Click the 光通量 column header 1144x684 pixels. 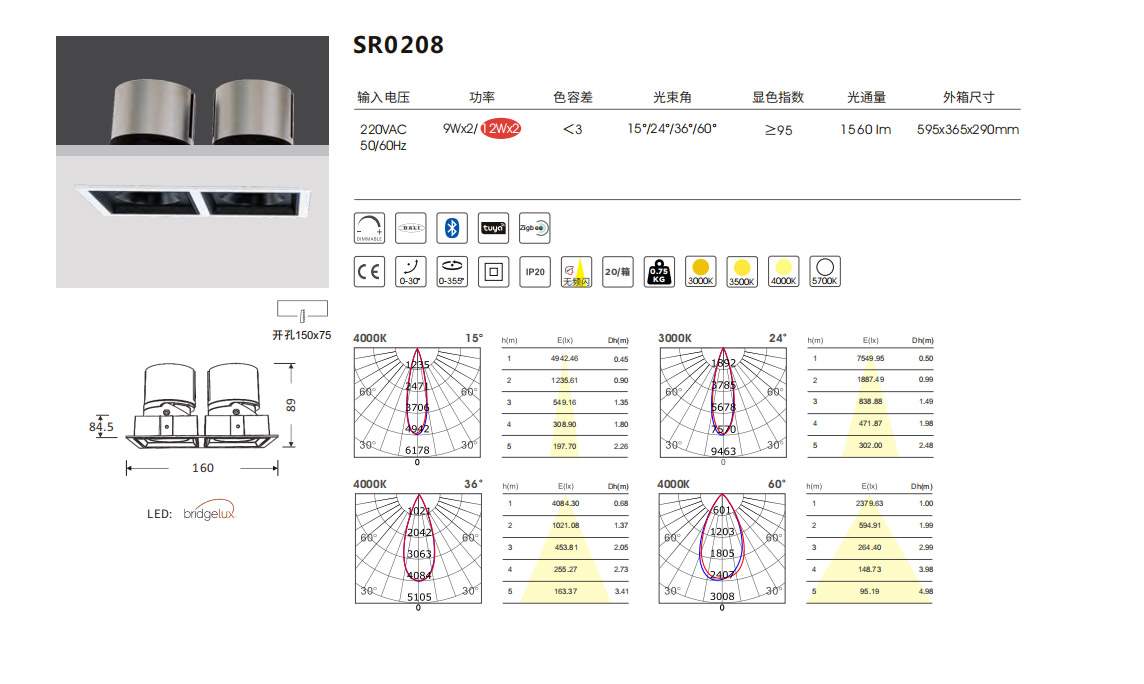click(x=867, y=97)
